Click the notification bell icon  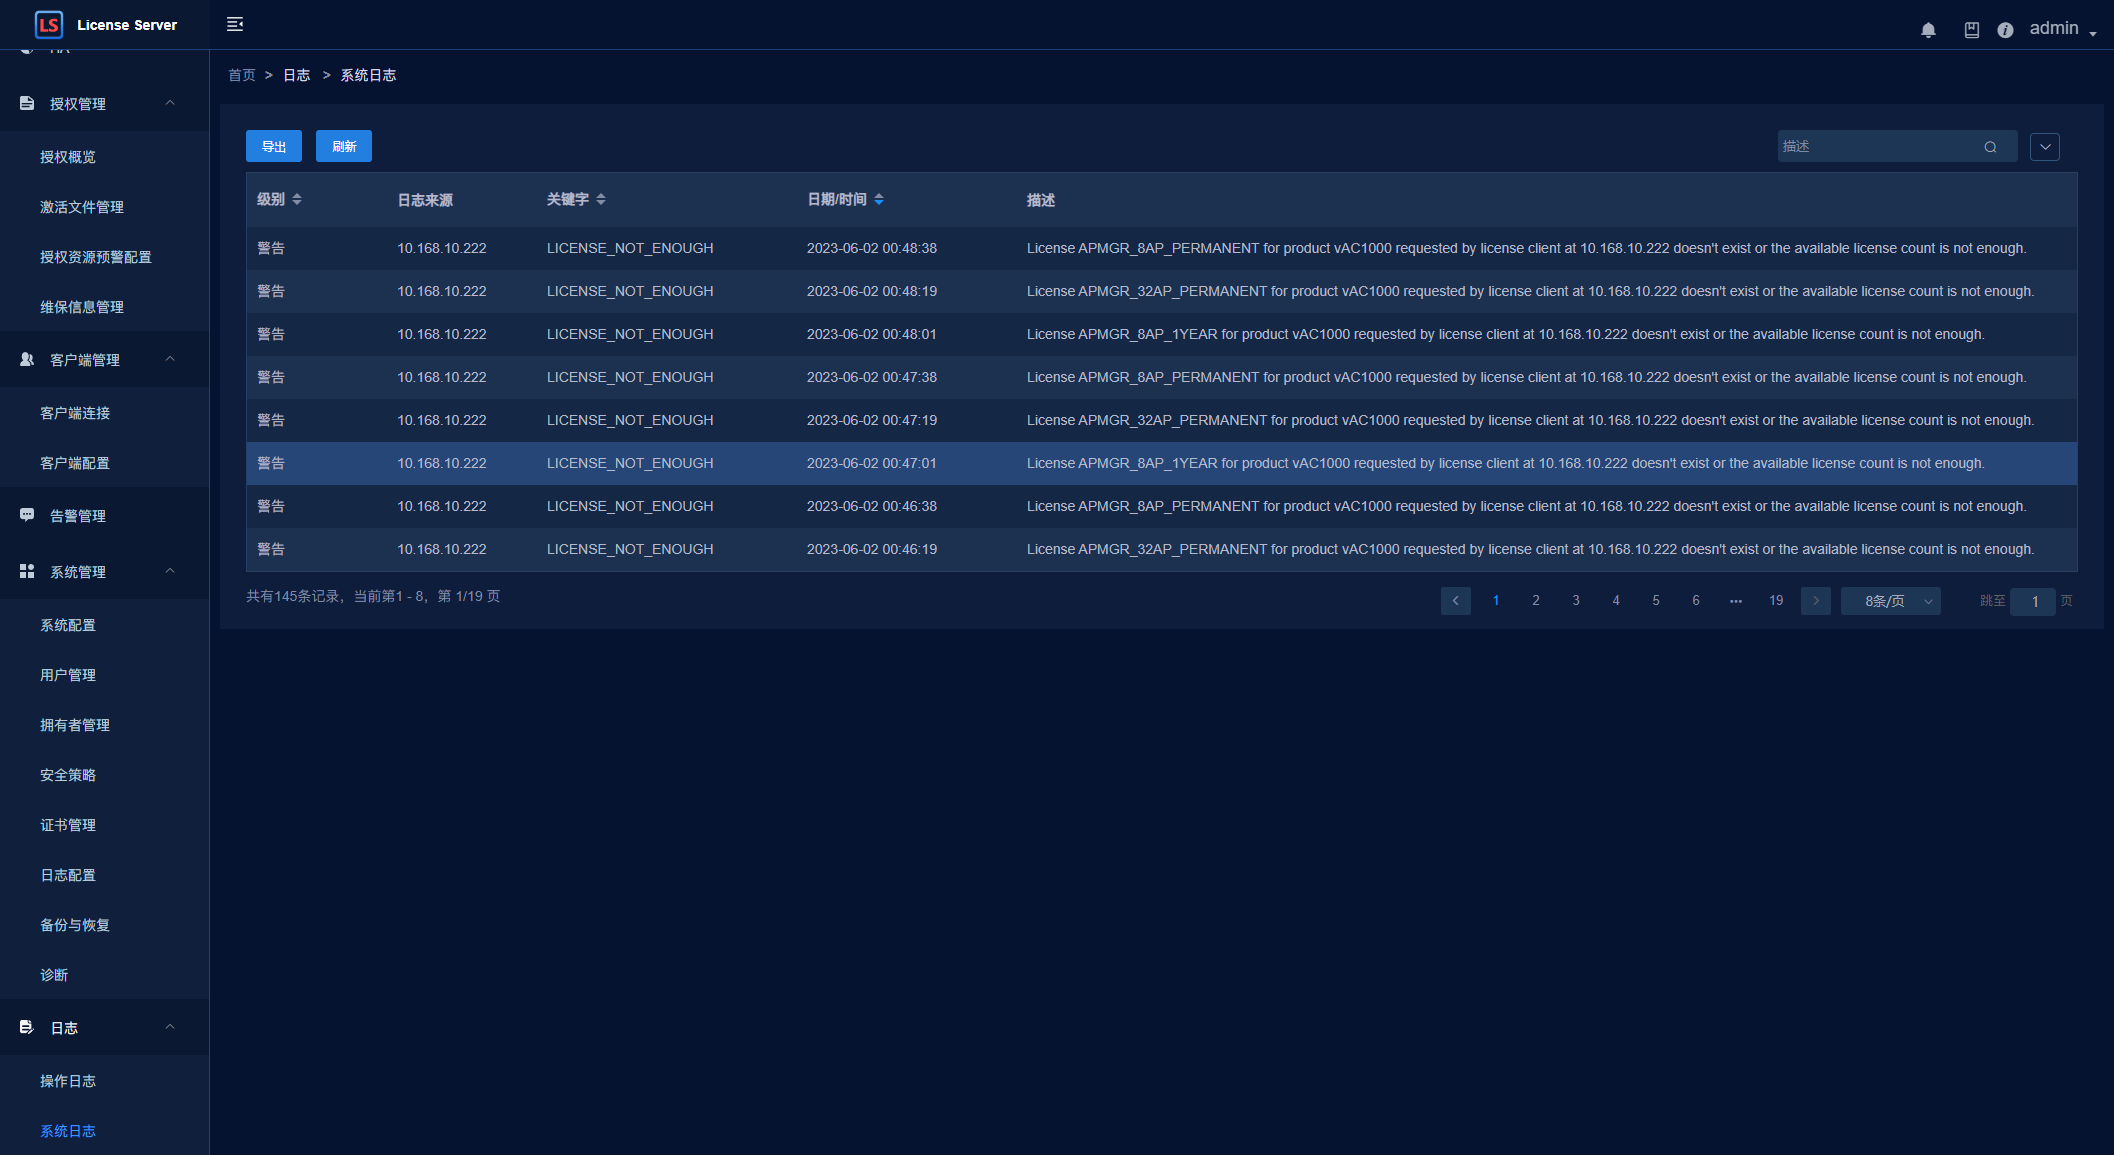(x=1928, y=30)
